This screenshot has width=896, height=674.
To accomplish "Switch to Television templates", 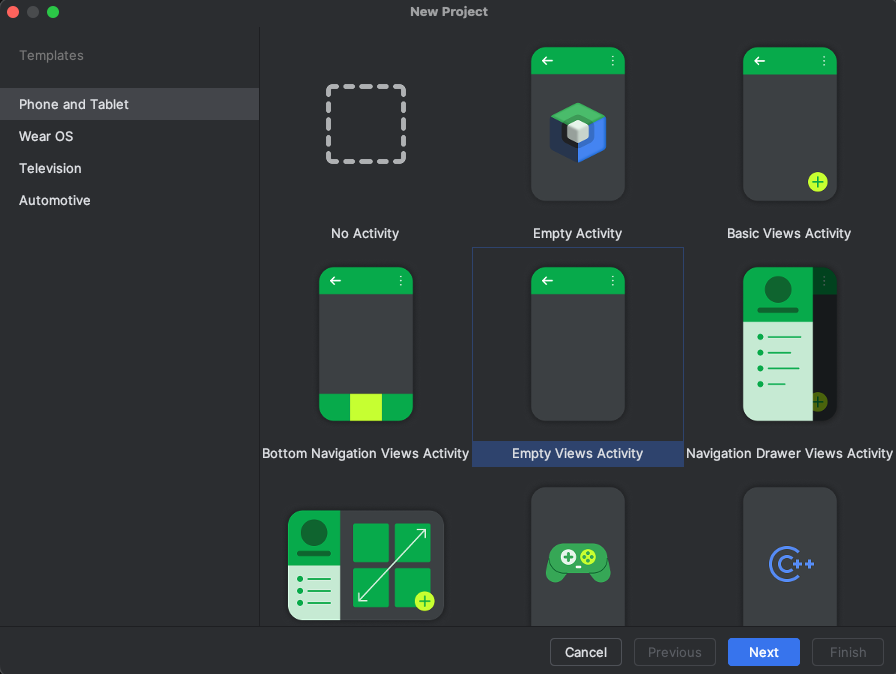I will [130, 168].
